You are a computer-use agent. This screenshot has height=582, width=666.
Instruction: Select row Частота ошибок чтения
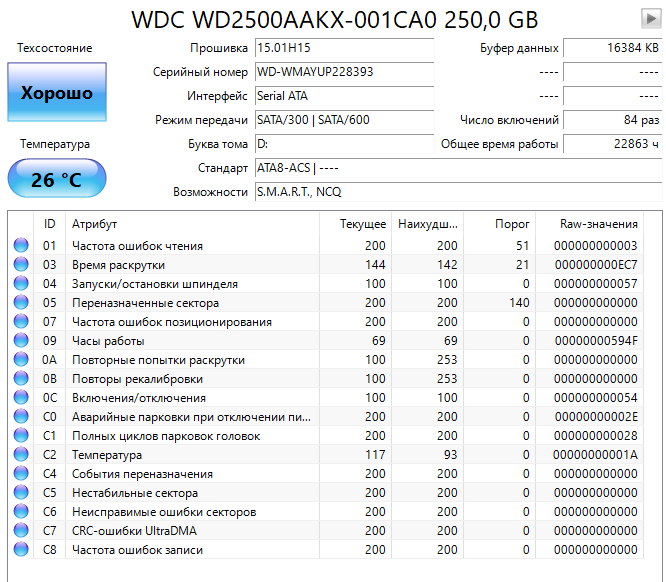[x=325, y=245]
